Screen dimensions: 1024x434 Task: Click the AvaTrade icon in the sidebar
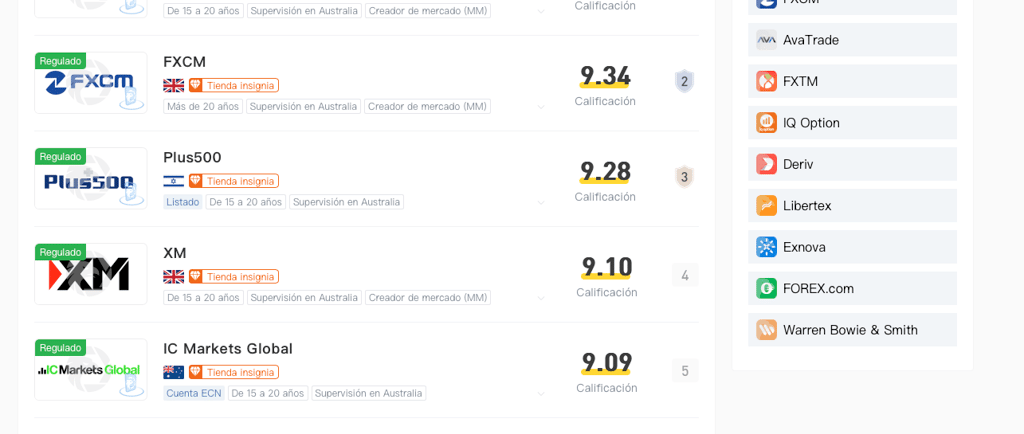(x=766, y=40)
